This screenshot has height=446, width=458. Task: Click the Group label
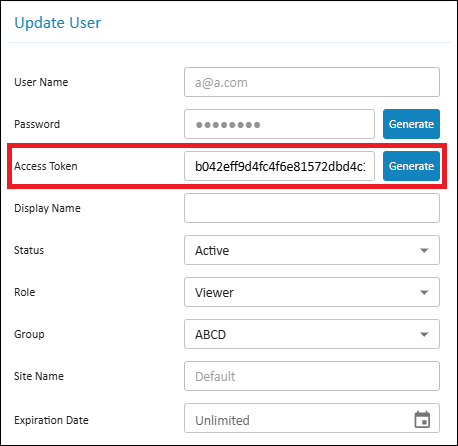29,334
